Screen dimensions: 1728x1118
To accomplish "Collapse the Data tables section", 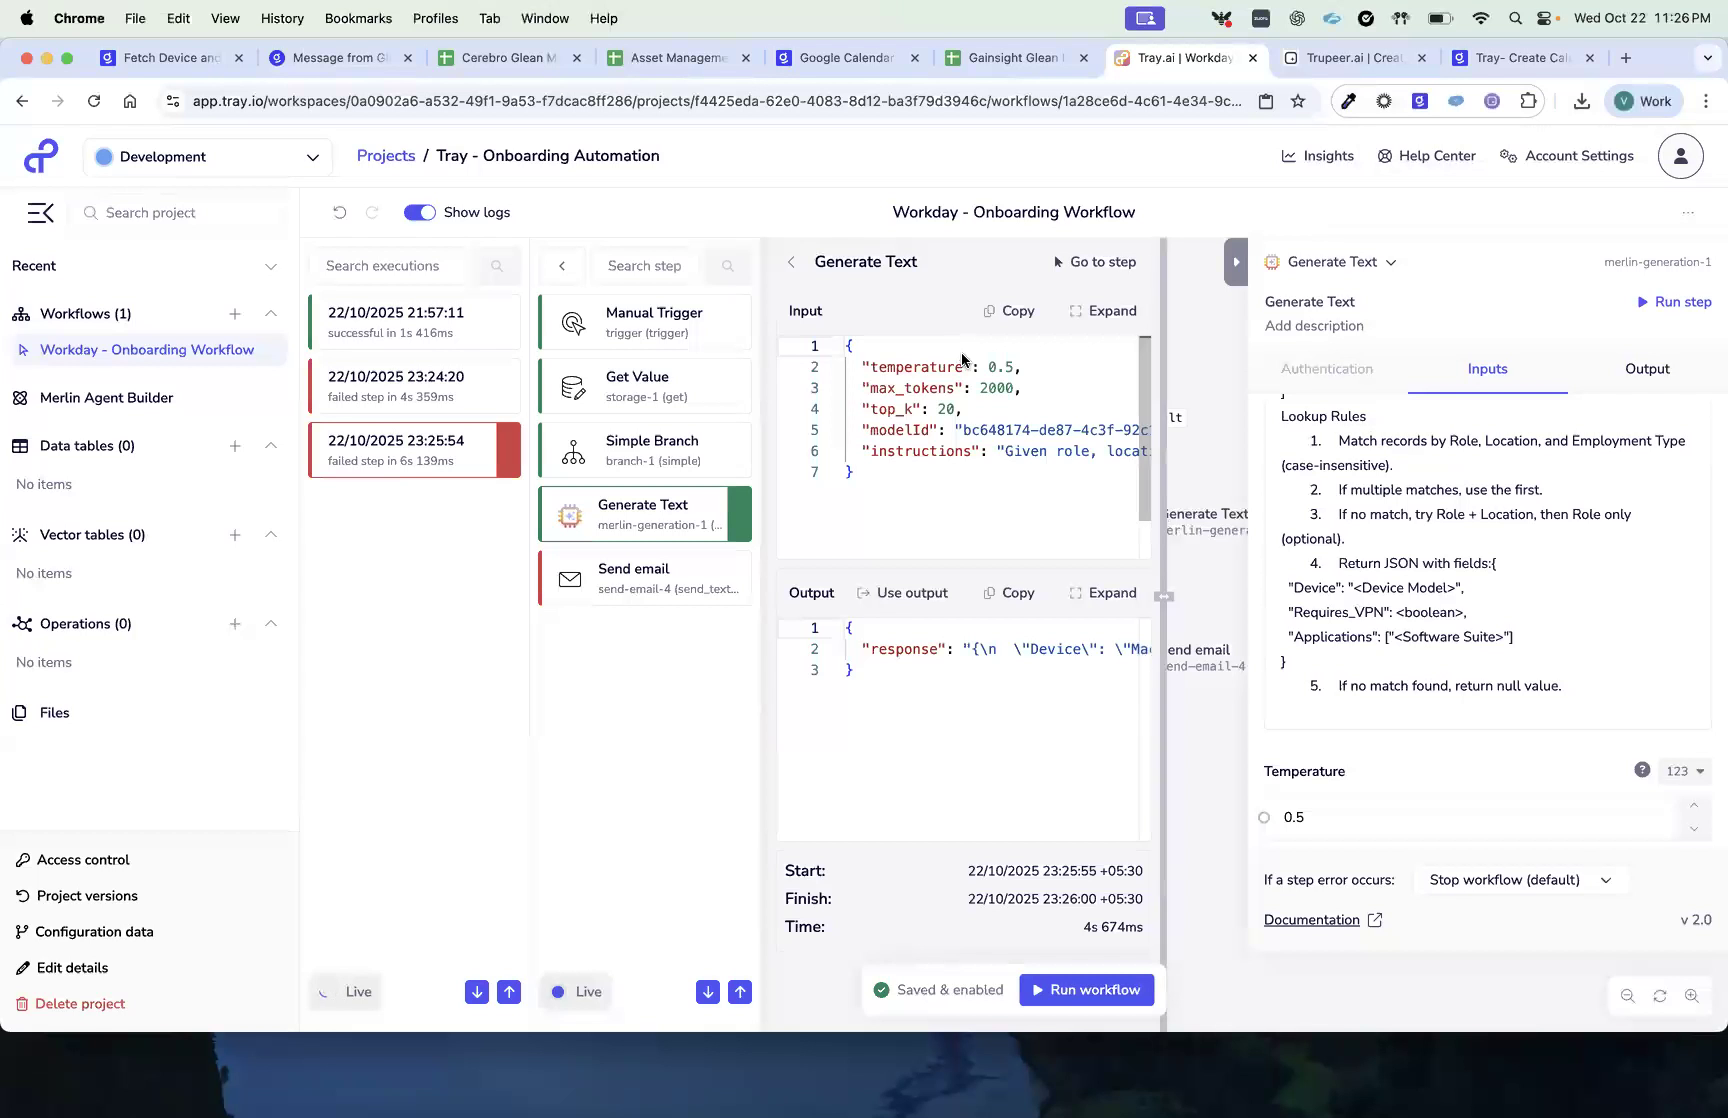I will tap(271, 446).
